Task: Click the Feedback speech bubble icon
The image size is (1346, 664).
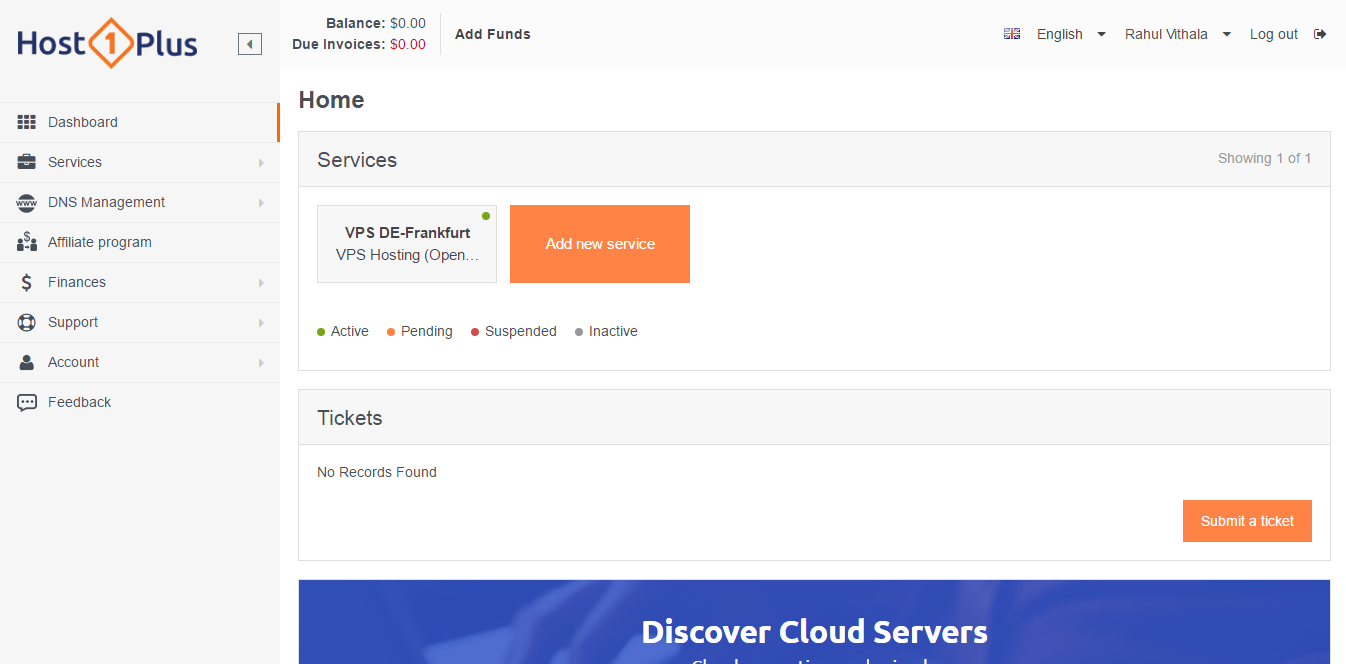Action: click(x=26, y=402)
